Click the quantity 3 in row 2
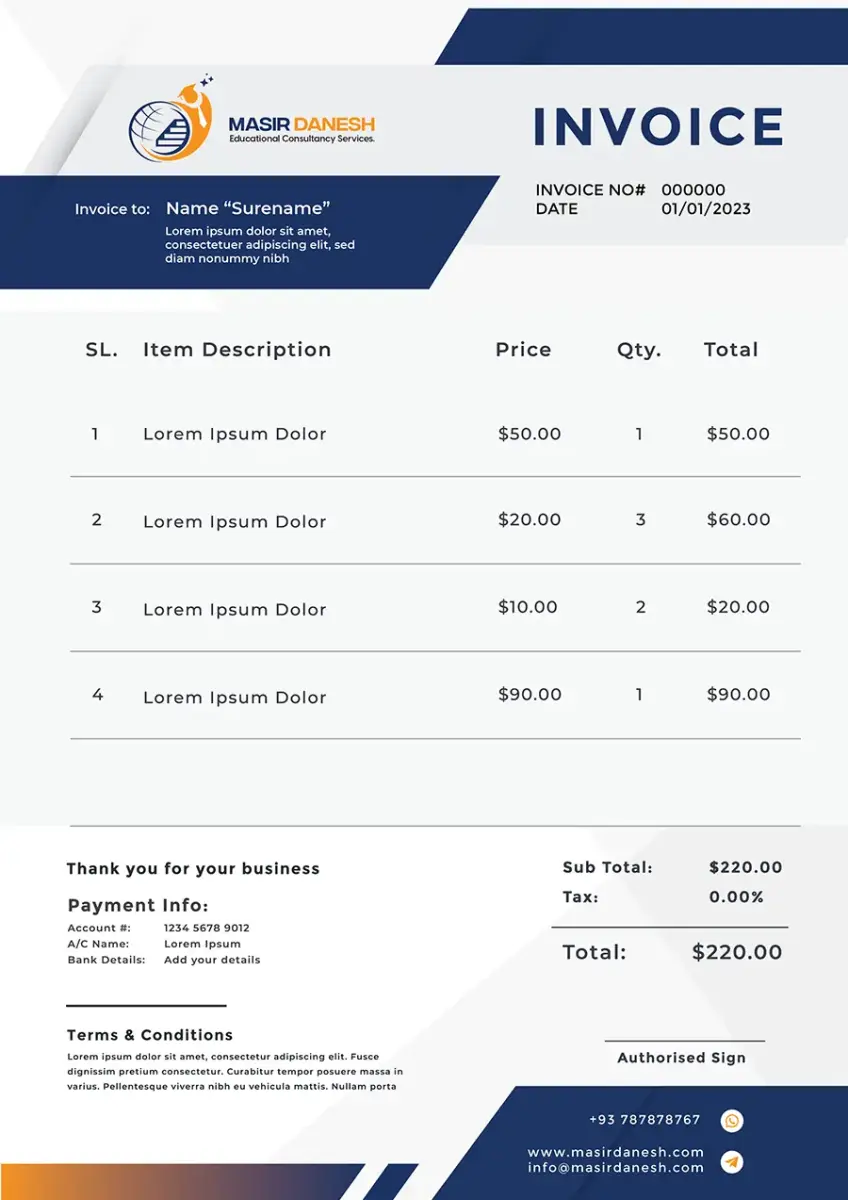The height and width of the screenshot is (1200, 848). 641,520
